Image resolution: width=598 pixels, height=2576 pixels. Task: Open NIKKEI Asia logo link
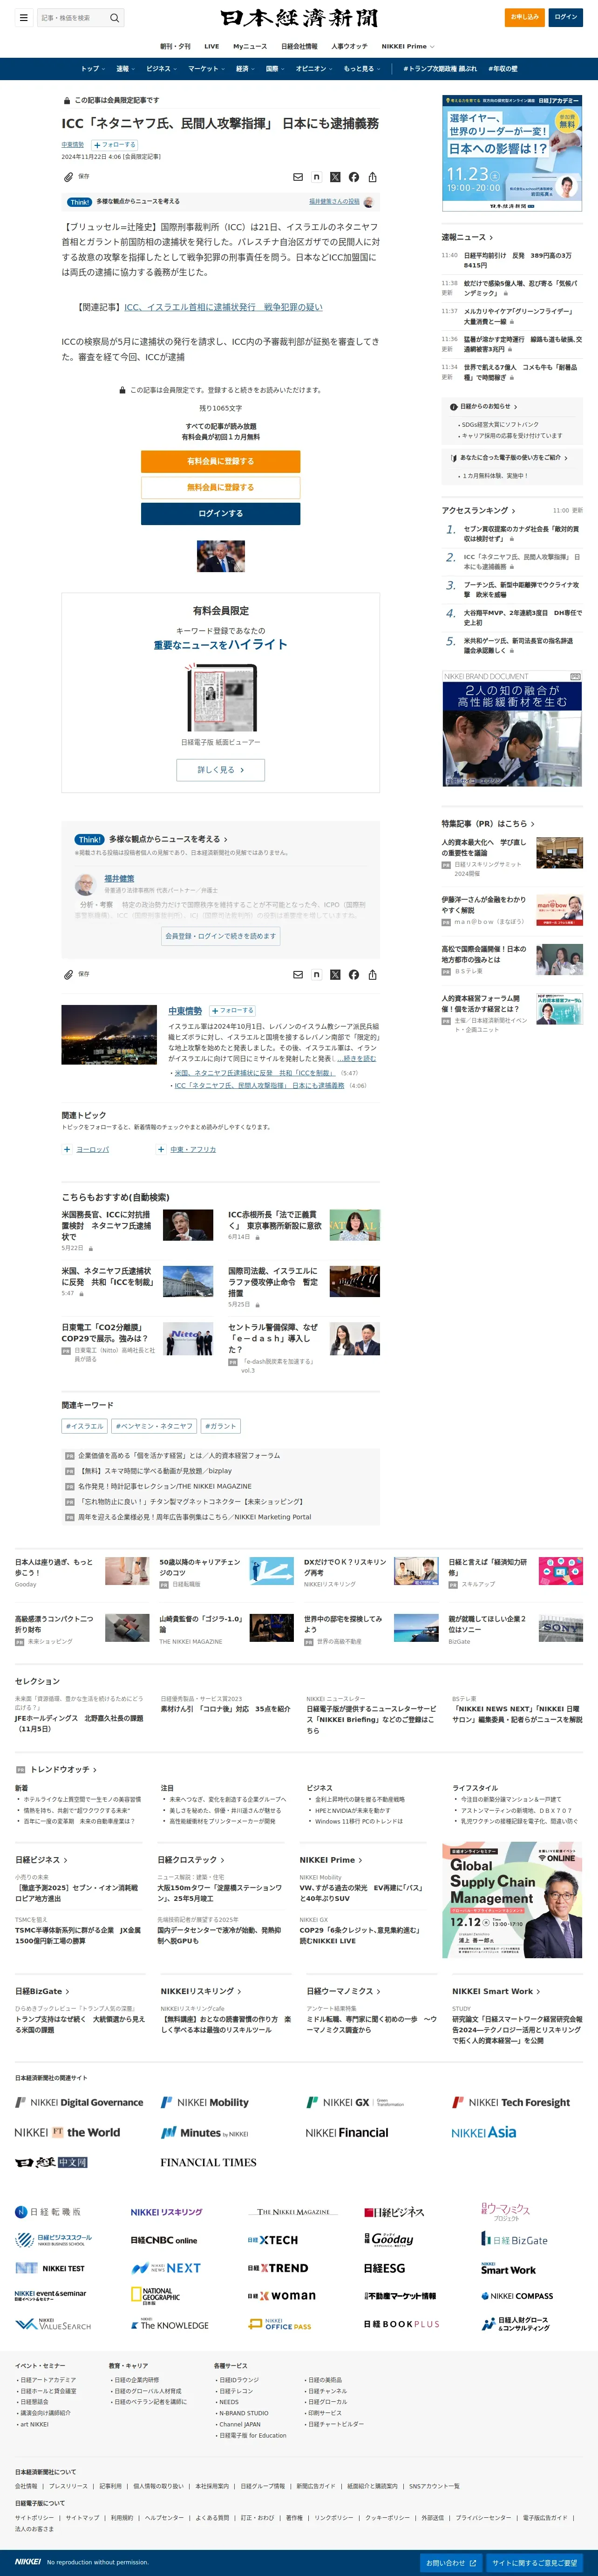[x=484, y=2132]
